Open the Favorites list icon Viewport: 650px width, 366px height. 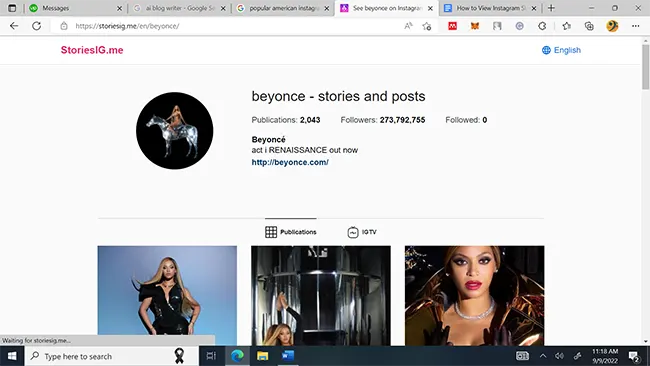pyautogui.click(x=567, y=26)
